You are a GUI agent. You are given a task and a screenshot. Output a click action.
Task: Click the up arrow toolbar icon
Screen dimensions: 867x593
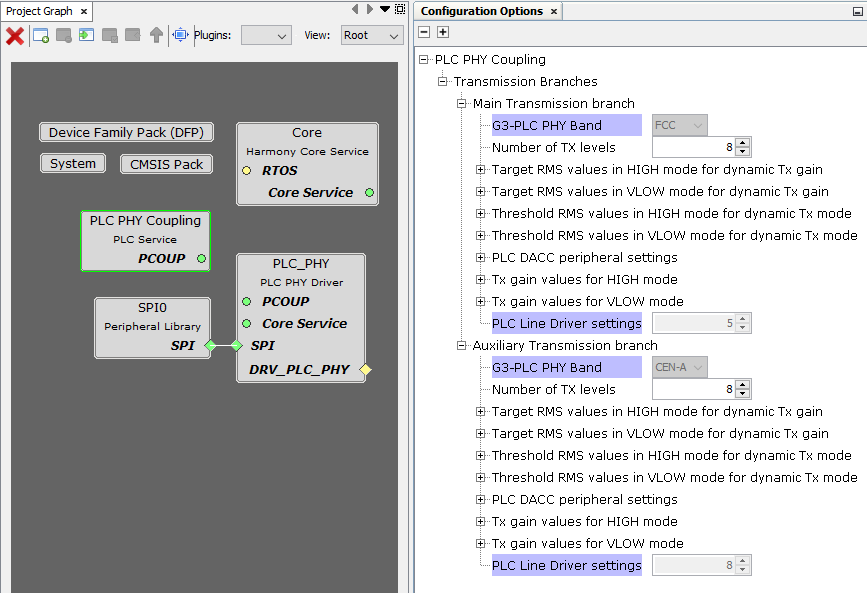pos(156,36)
